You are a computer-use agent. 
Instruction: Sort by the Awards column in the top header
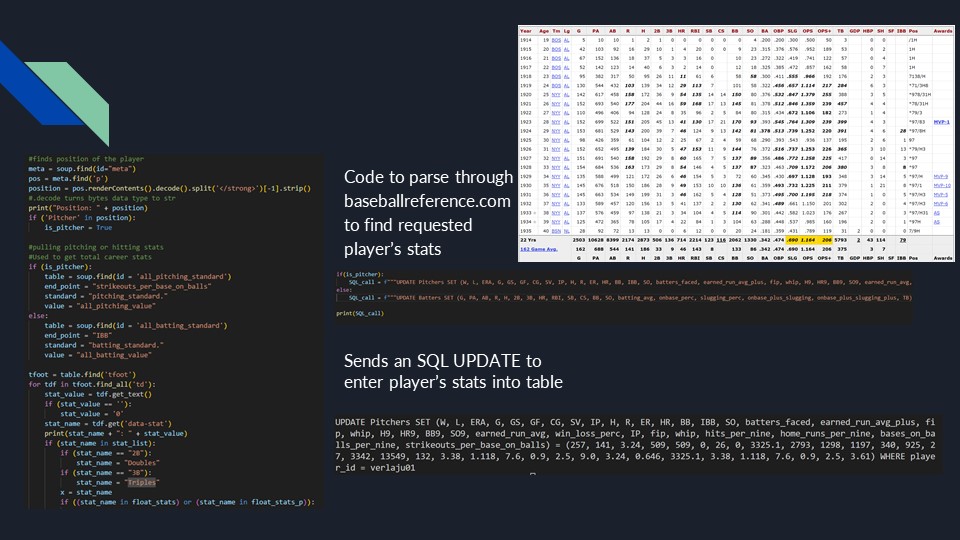(943, 31)
